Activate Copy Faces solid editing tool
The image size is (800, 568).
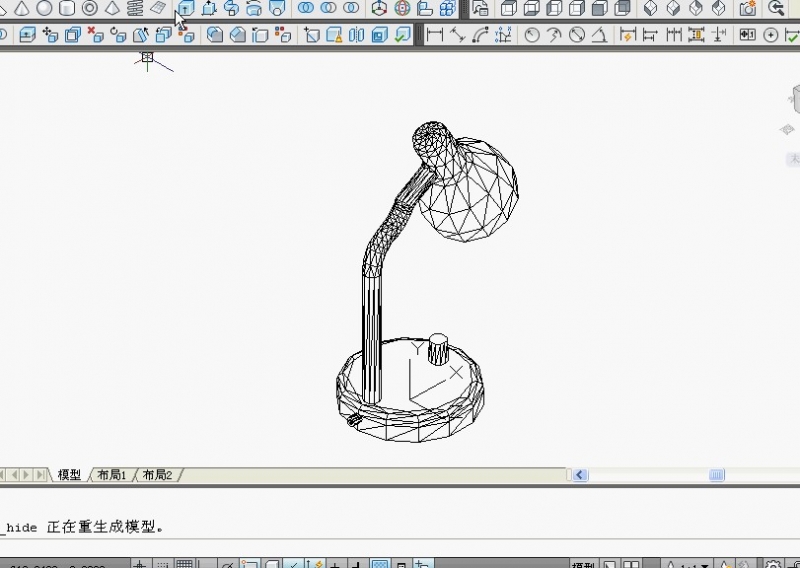[x=163, y=35]
